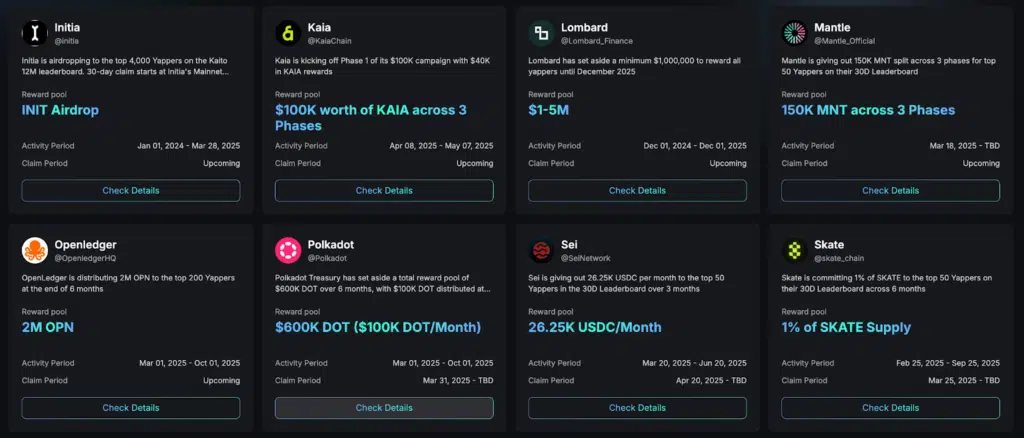
Task: Click the Openledger octopus logo icon
Action: tap(35, 250)
